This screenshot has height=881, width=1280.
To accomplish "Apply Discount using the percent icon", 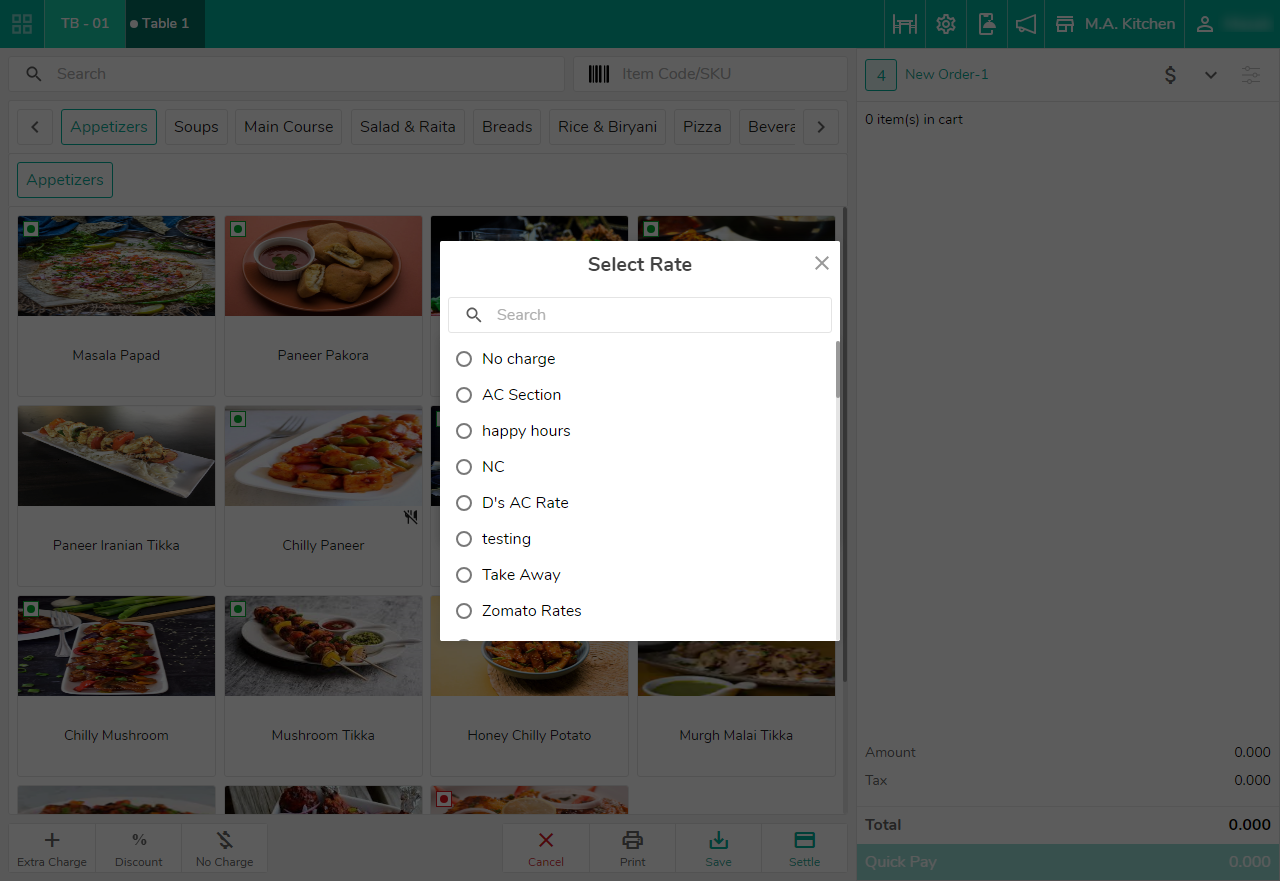I will coord(139,840).
